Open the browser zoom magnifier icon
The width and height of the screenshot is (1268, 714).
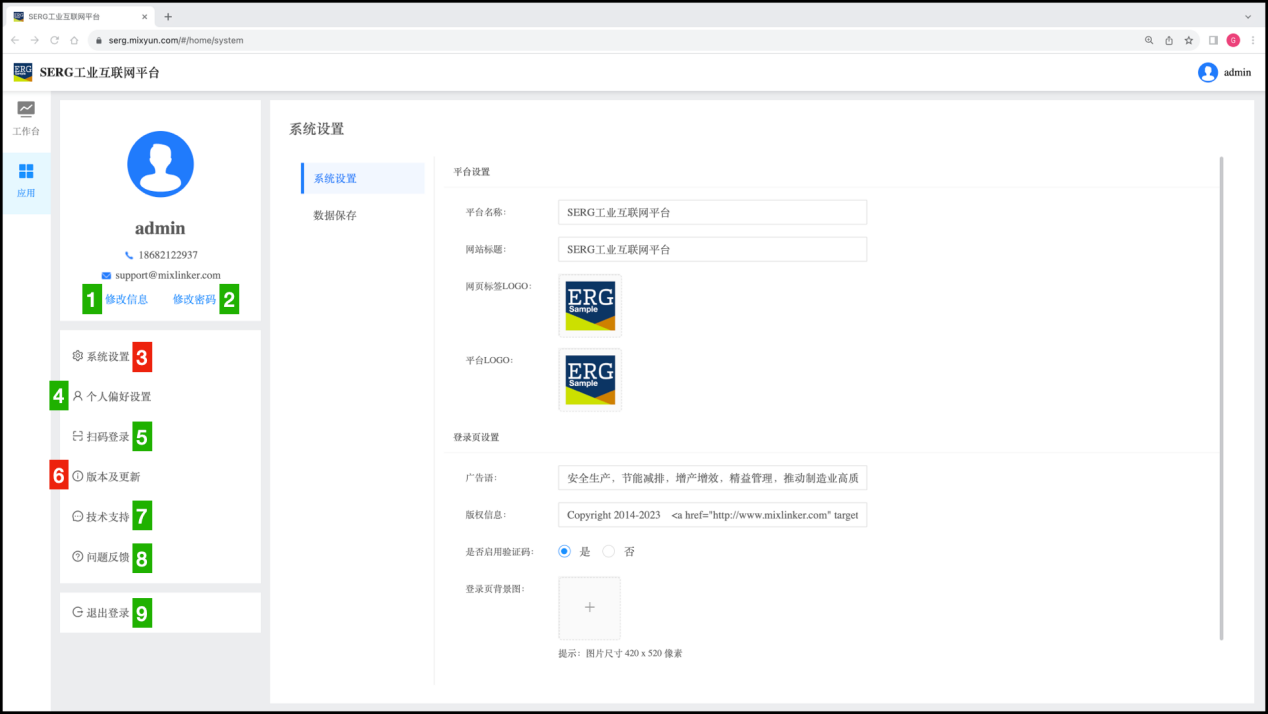pyautogui.click(x=1149, y=40)
